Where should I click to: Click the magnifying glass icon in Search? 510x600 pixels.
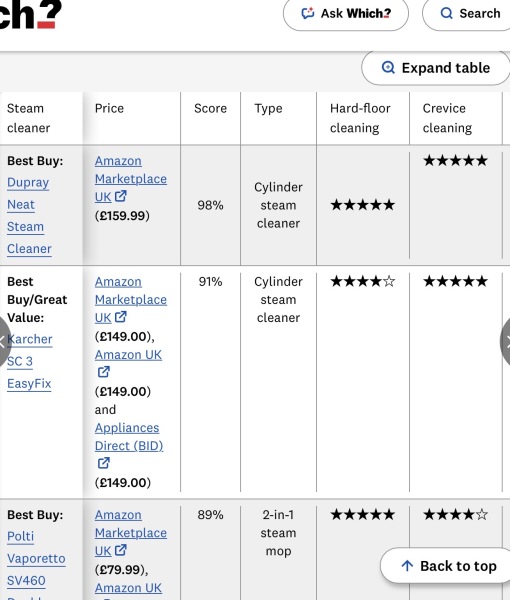[446, 13]
